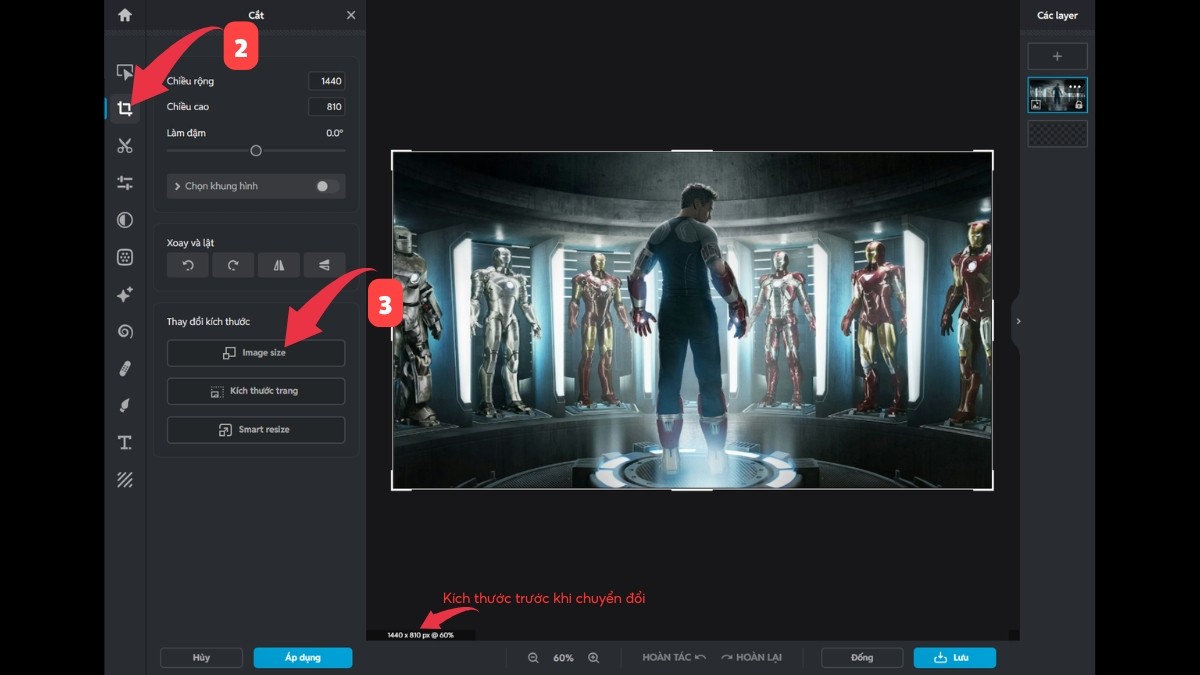Open the Liquify swirl tool

pyautogui.click(x=125, y=331)
